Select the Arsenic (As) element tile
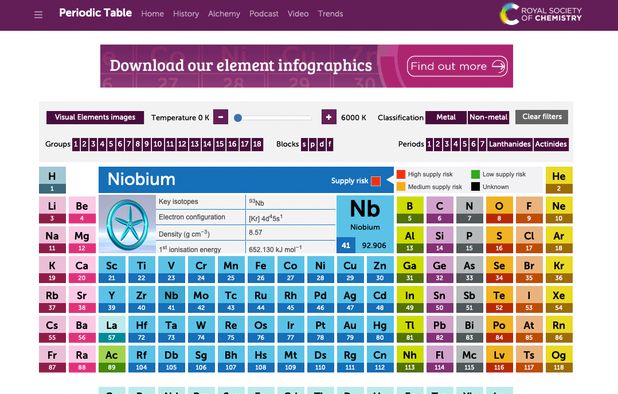Screen dimensions: 618x394 click(469, 269)
